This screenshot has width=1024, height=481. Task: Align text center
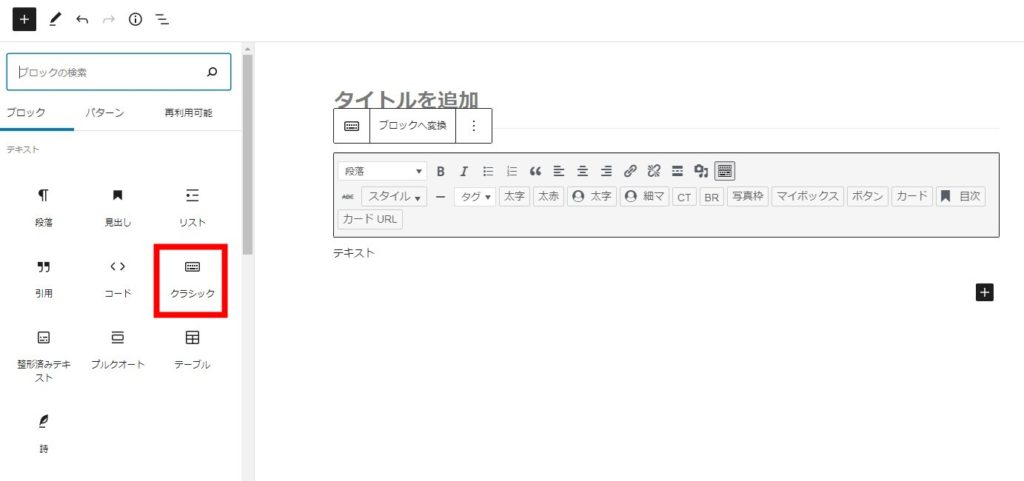[x=583, y=172]
